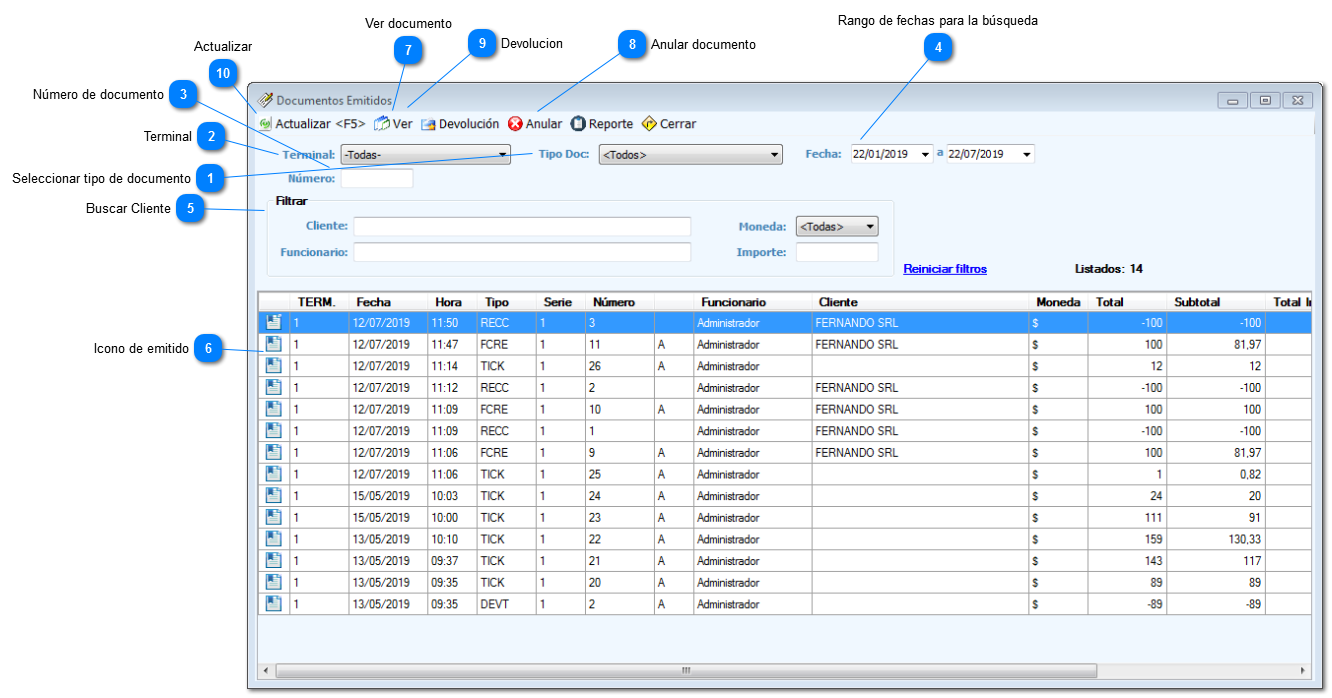Click emitted icon of FCRE 11:09 row
The height and width of the screenshot is (698, 1332).
pos(273,409)
